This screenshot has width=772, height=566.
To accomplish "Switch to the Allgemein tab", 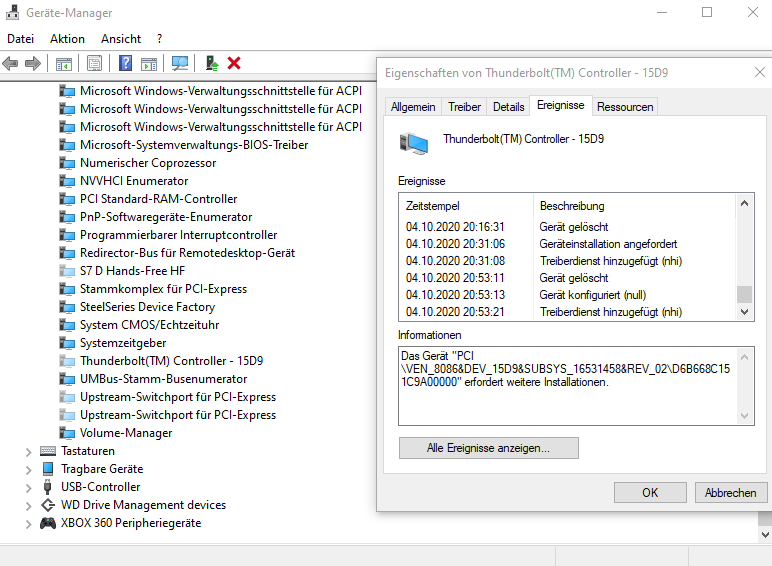I will [x=413, y=107].
